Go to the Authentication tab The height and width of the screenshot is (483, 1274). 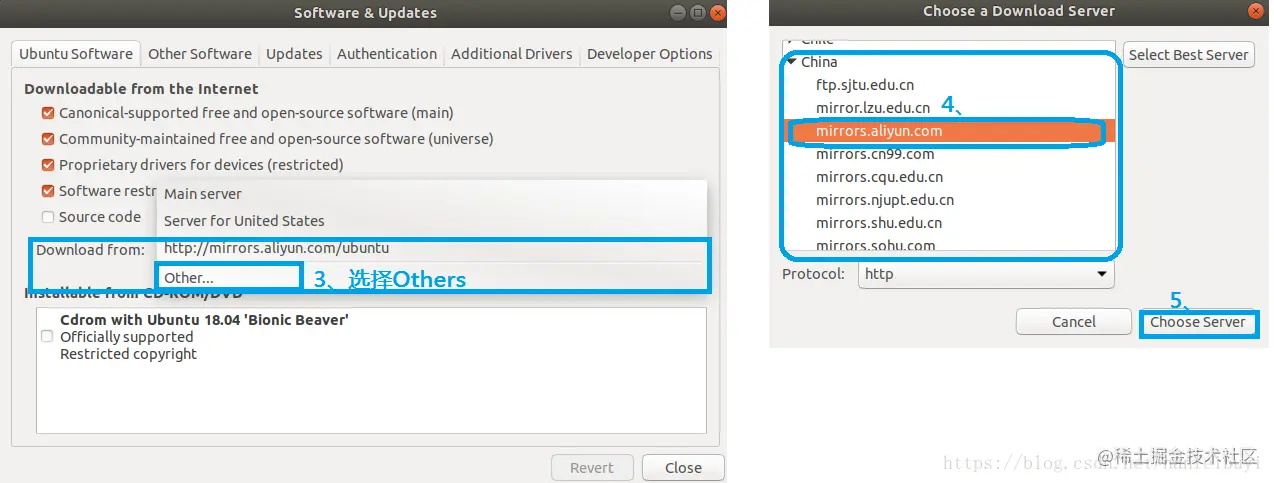coord(387,54)
